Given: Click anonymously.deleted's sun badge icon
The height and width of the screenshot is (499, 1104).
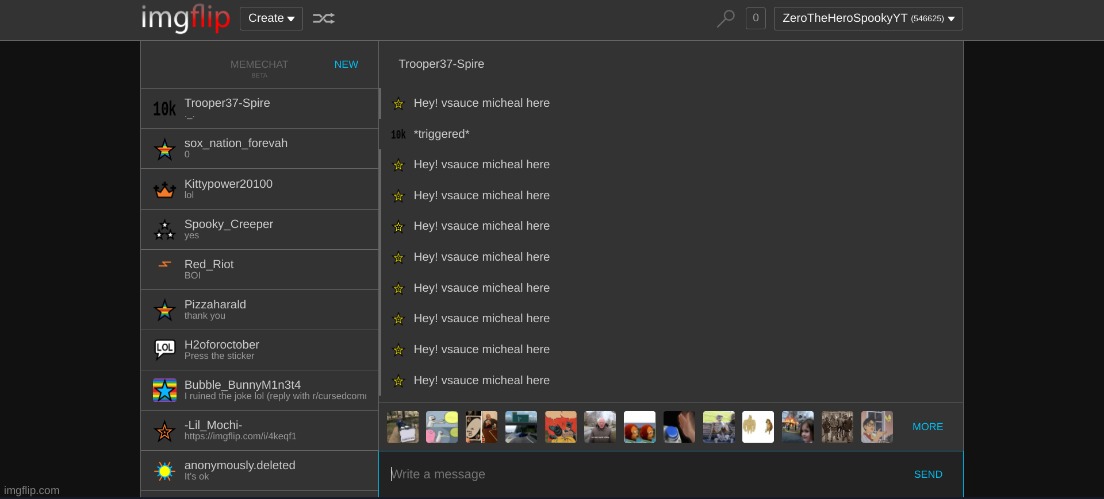Looking at the screenshot, I should (x=164, y=471).
